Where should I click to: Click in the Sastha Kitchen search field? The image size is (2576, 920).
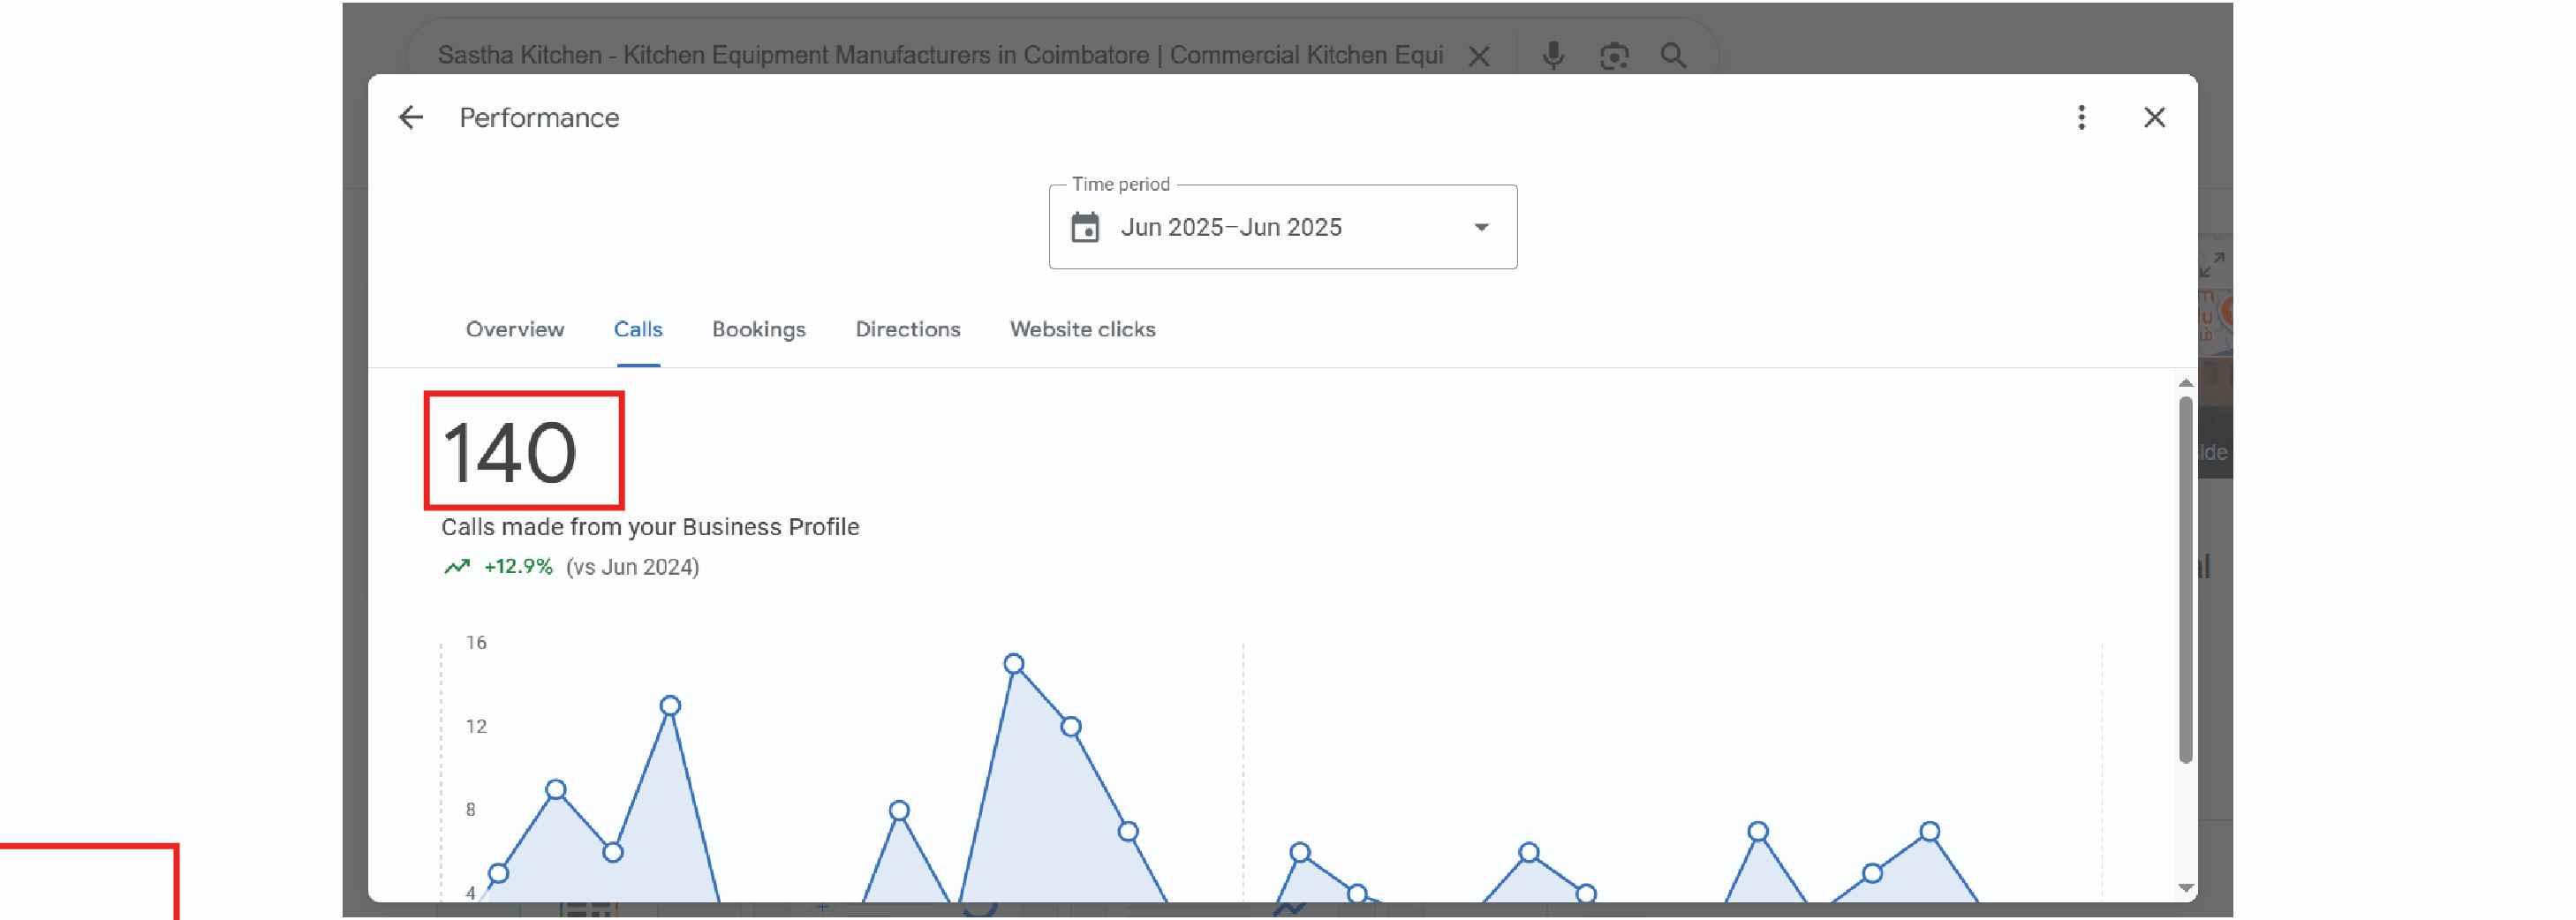938,55
